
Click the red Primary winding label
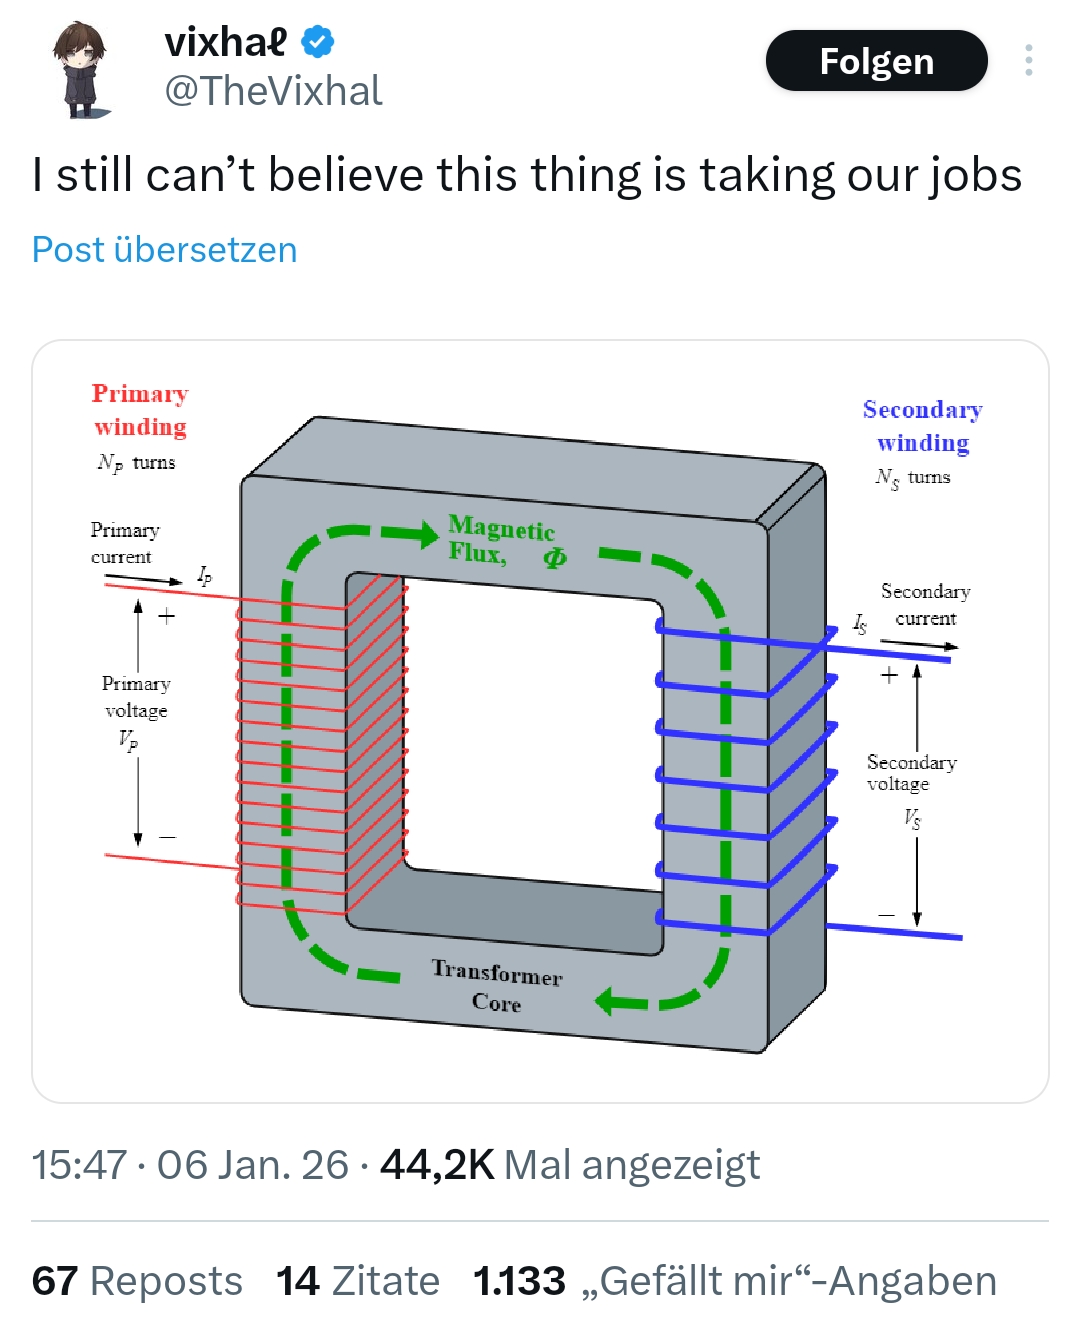[x=140, y=410]
